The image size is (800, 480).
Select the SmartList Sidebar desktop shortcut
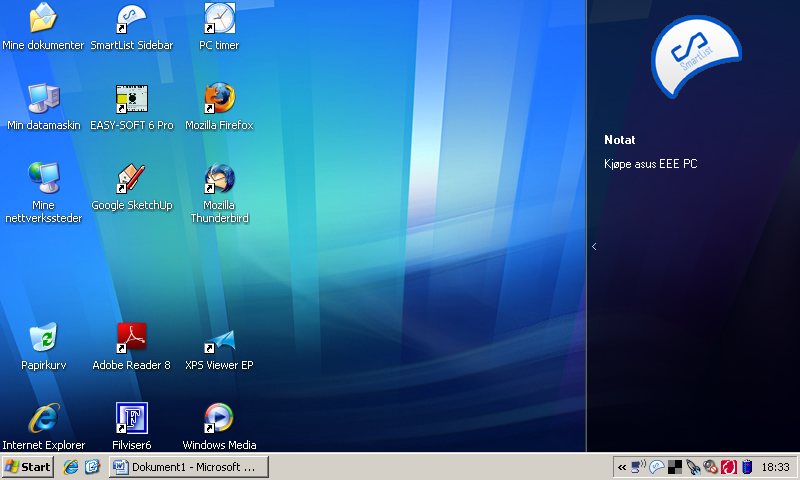(x=132, y=27)
